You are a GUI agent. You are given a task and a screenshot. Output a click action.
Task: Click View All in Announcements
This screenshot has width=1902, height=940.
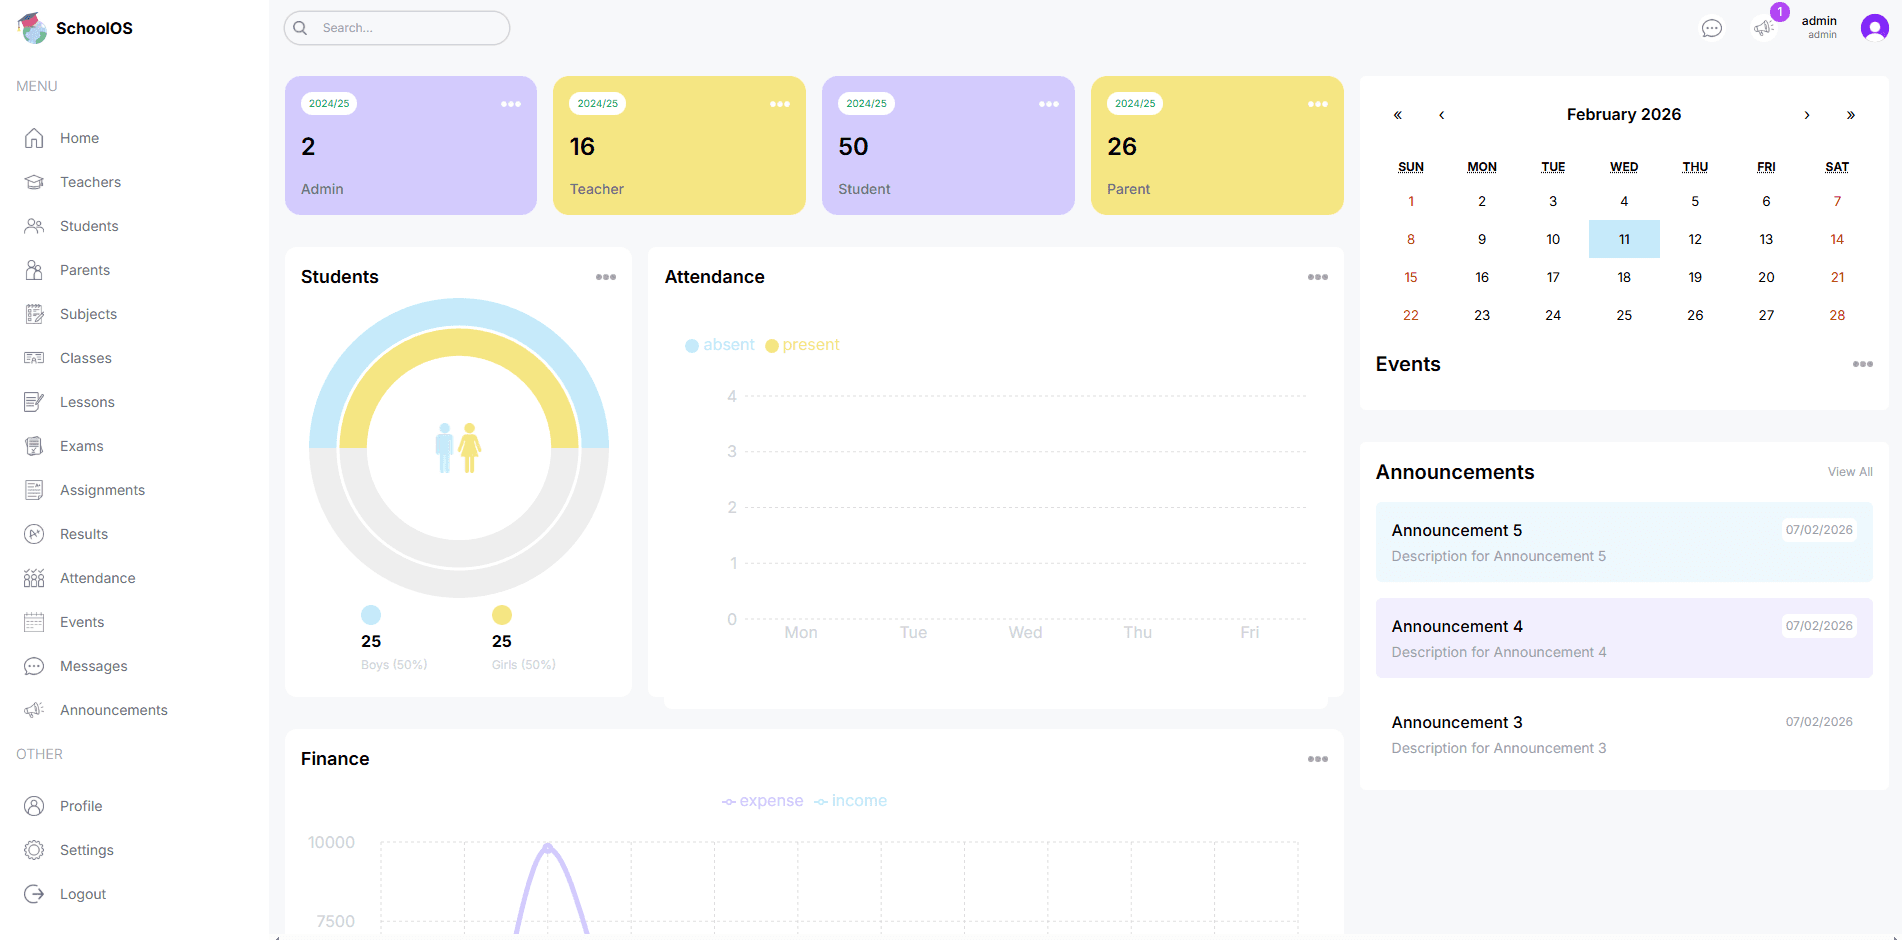click(x=1849, y=472)
